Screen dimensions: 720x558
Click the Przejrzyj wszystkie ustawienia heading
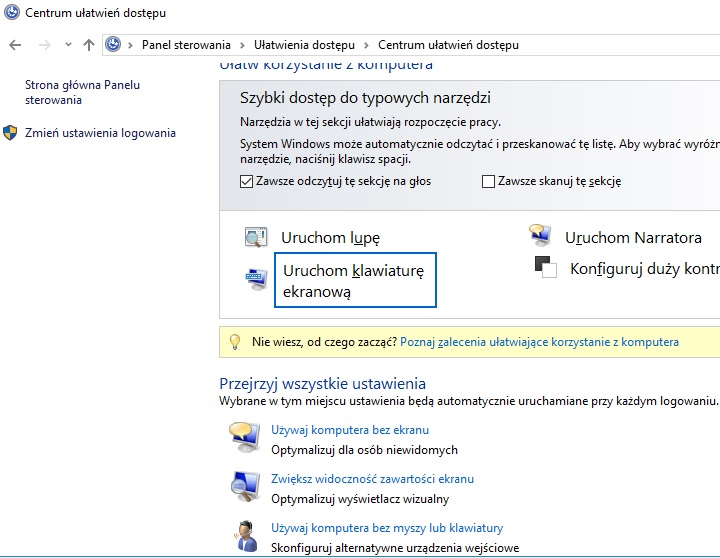(322, 383)
